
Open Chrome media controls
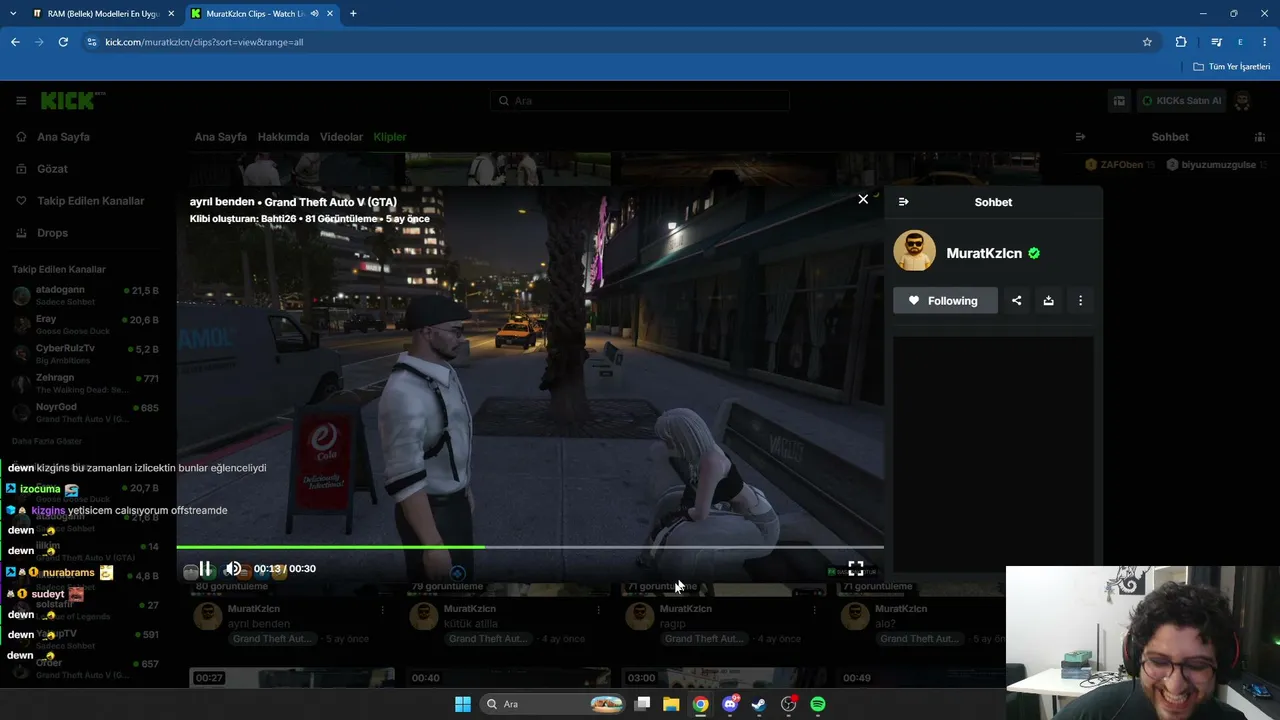[1216, 42]
